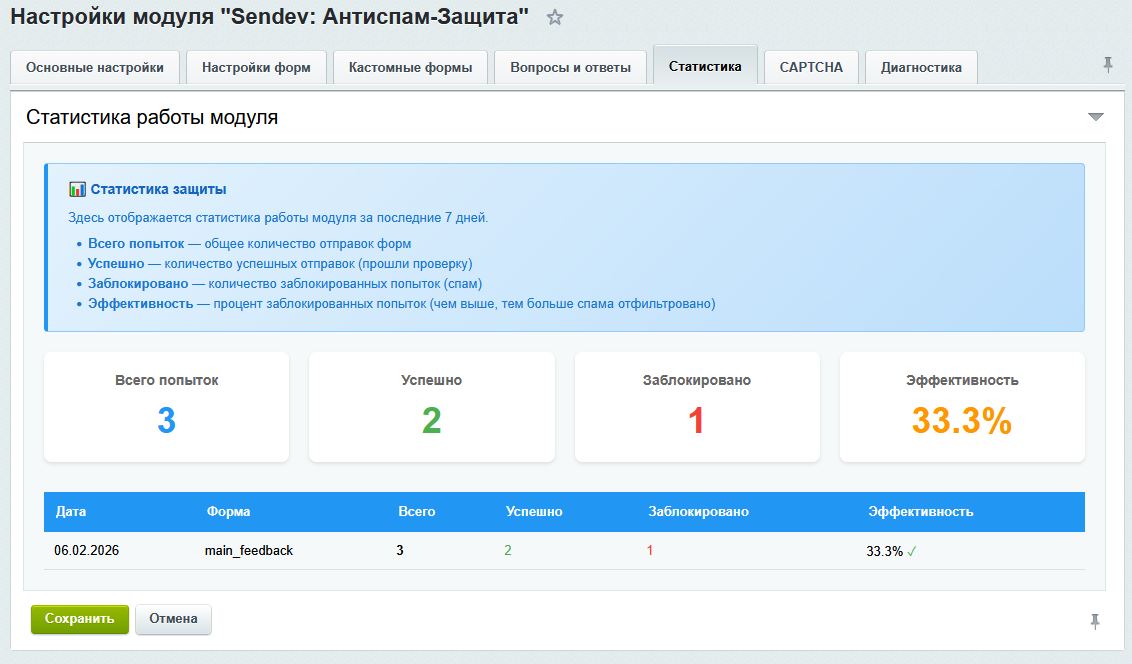Select the Кастомные формы tab
This screenshot has width=1132, height=664.
coord(410,66)
